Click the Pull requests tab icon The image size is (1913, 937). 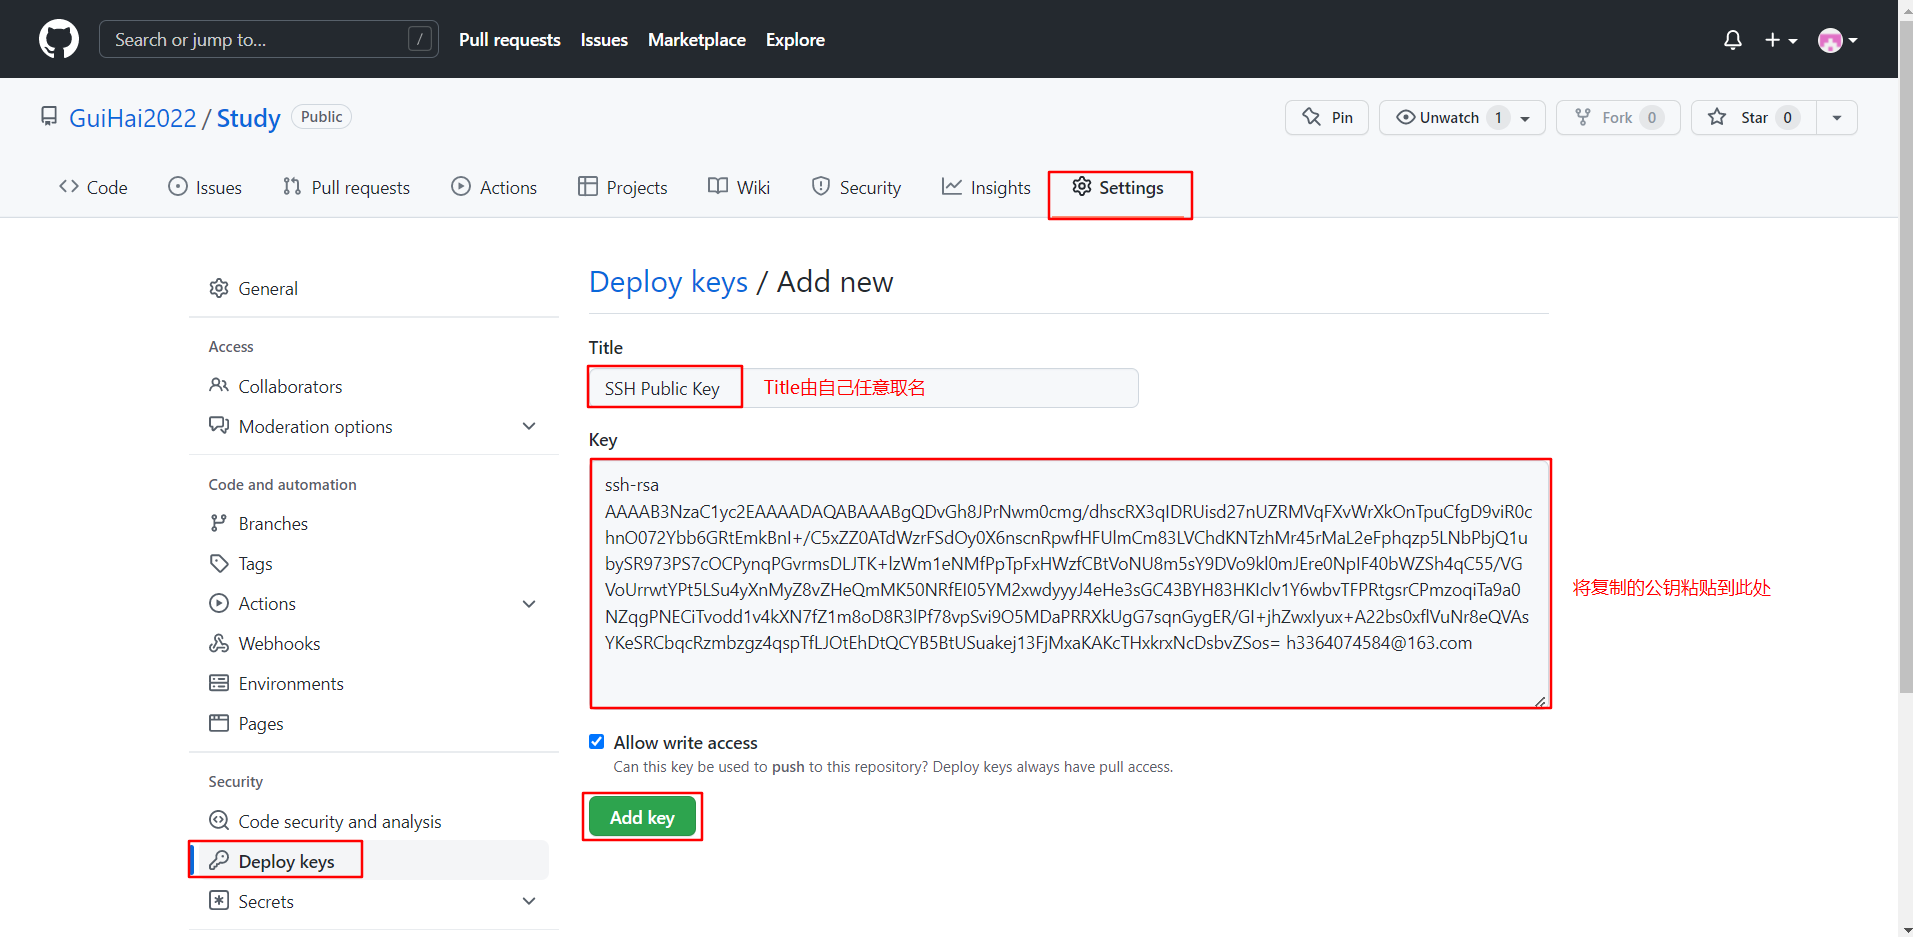coord(292,187)
